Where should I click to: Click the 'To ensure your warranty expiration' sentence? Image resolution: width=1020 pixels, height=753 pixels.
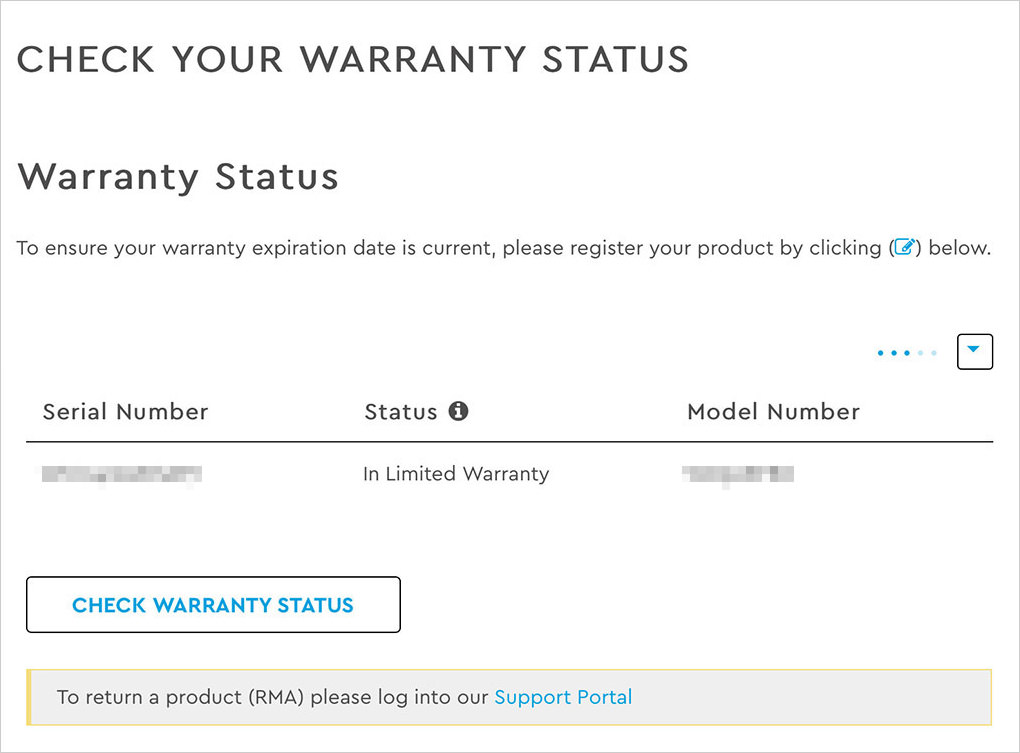point(503,248)
